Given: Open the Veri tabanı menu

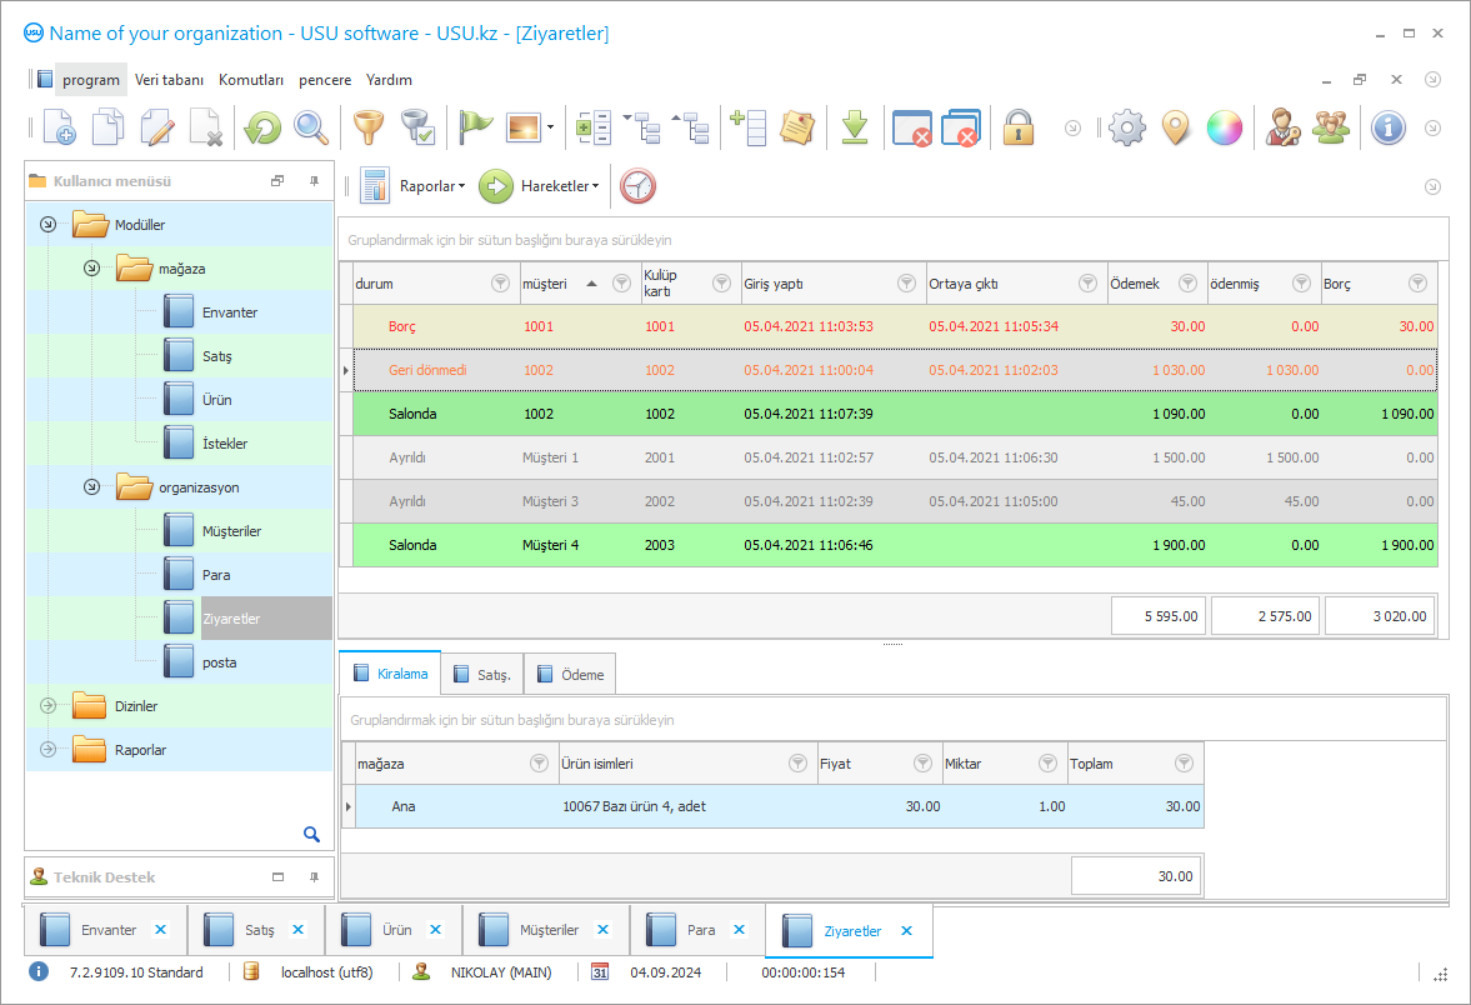Looking at the screenshot, I should 169,80.
